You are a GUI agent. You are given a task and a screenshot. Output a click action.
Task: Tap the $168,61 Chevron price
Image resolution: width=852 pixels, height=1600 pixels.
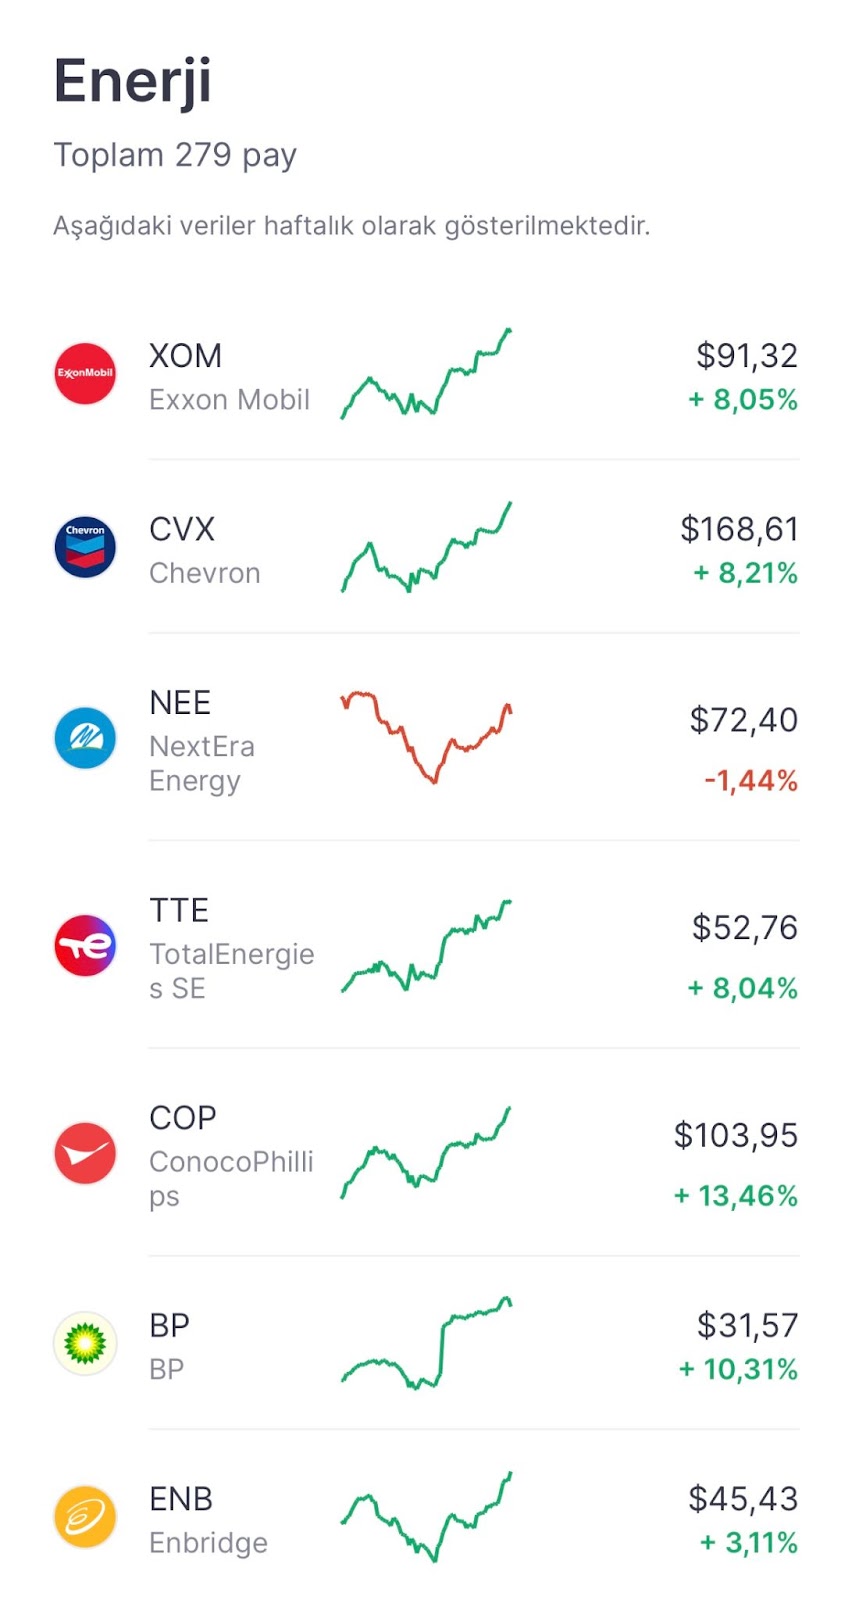(739, 529)
